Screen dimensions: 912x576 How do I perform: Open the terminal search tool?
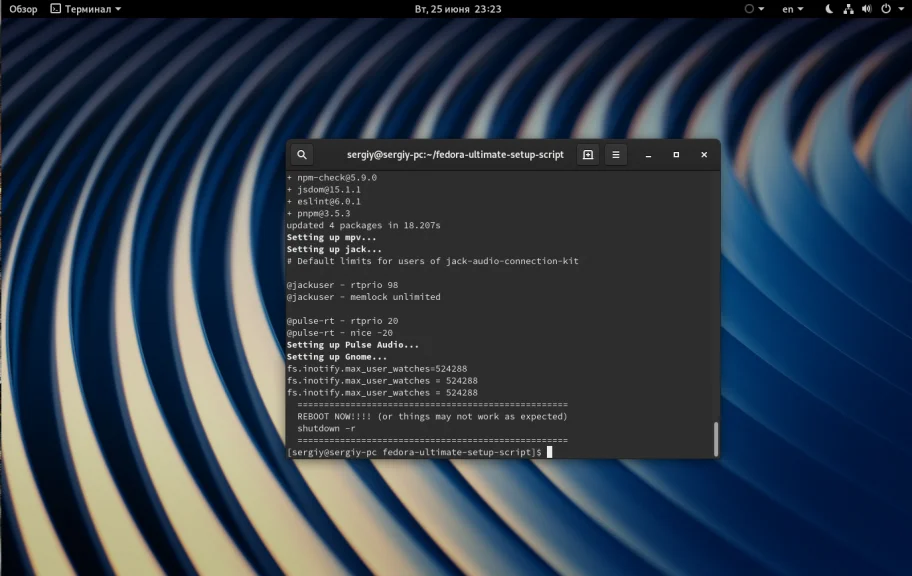(302, 155)
